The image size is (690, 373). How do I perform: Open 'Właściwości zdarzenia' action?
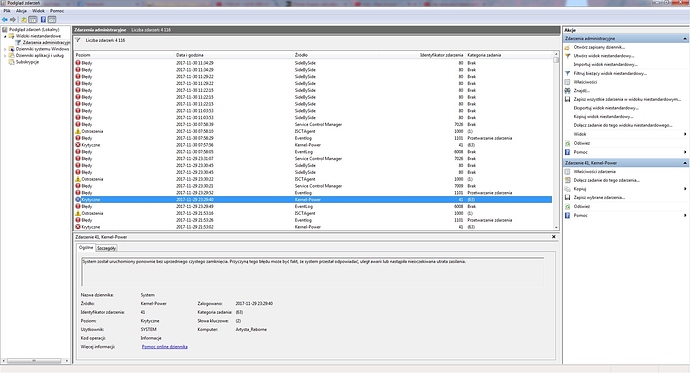[x=595, y=172]
